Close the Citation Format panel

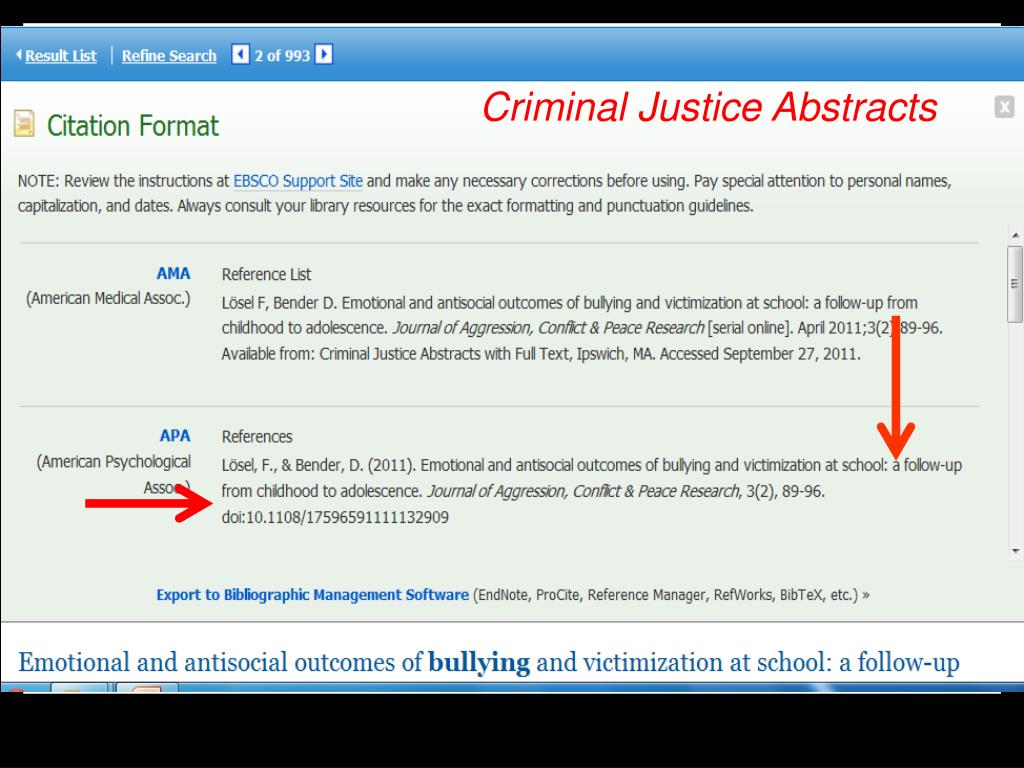pos(1004,106)
